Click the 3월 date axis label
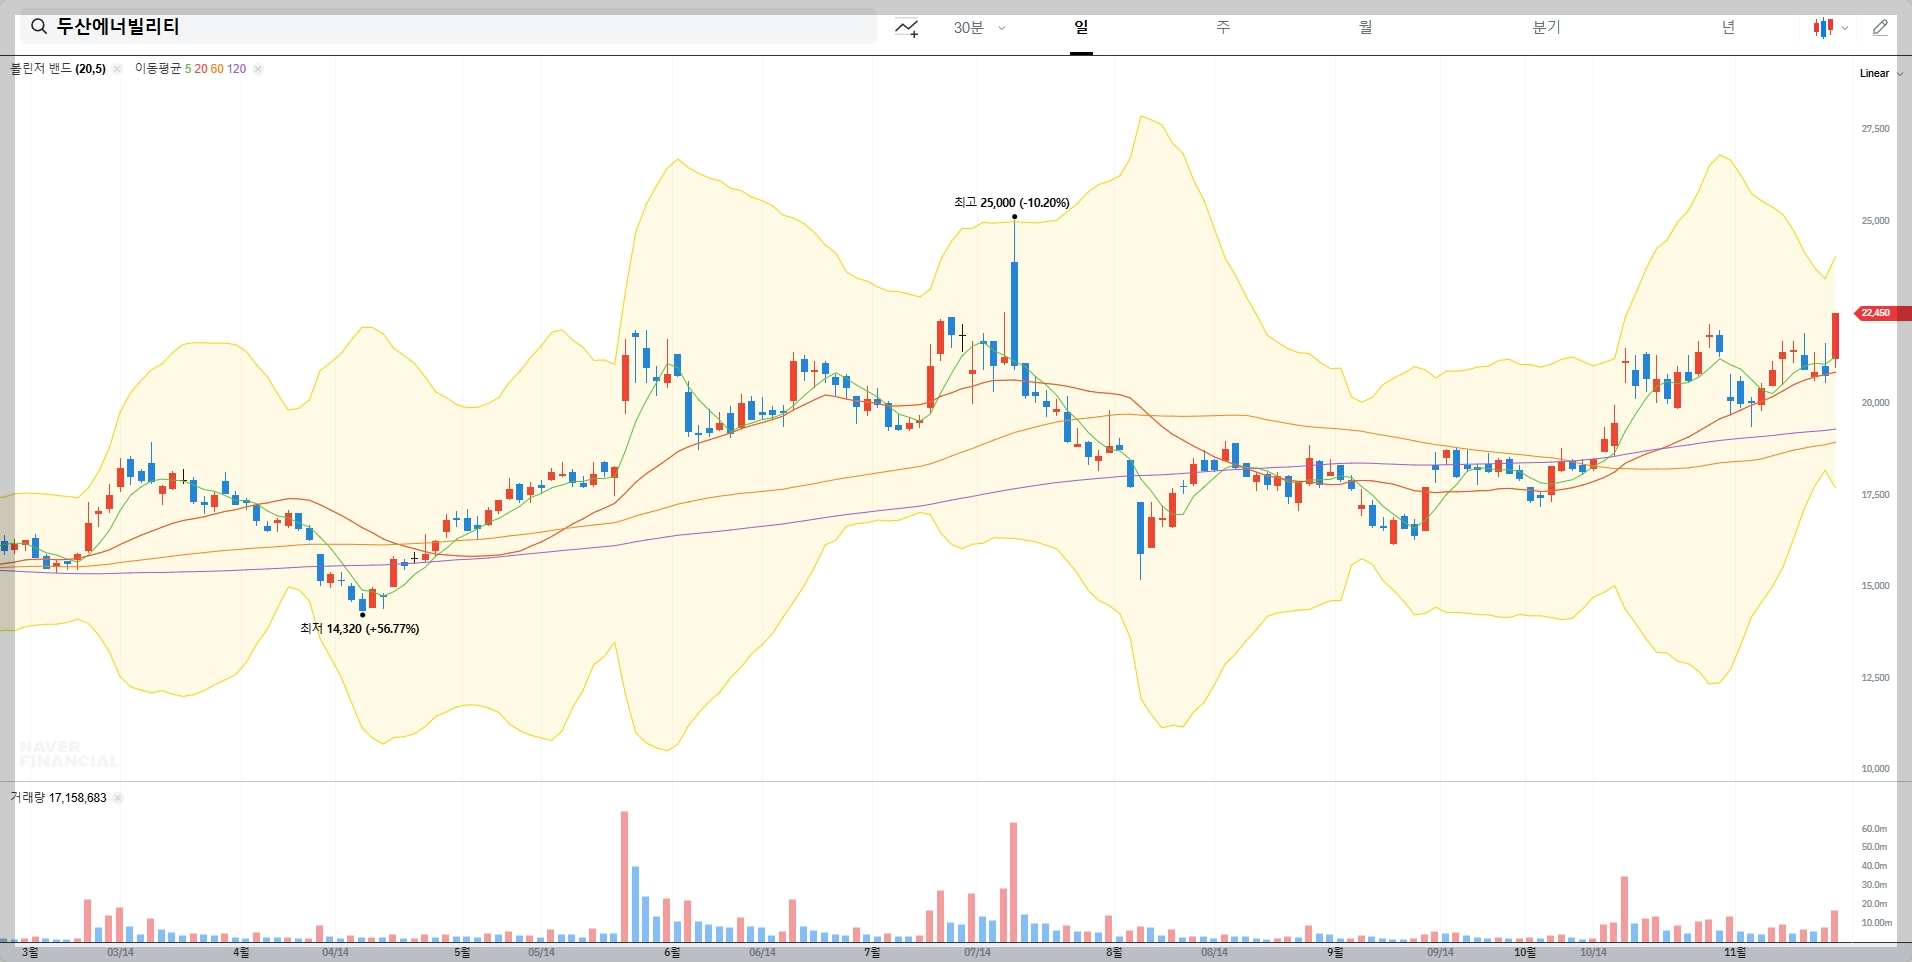 [30, 952]
